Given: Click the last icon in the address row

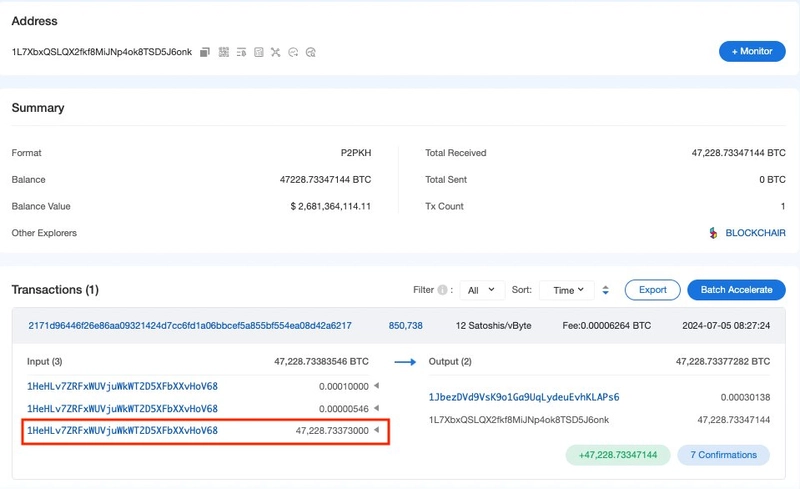Looking at the screenshot, I should [x=311, y=52].
